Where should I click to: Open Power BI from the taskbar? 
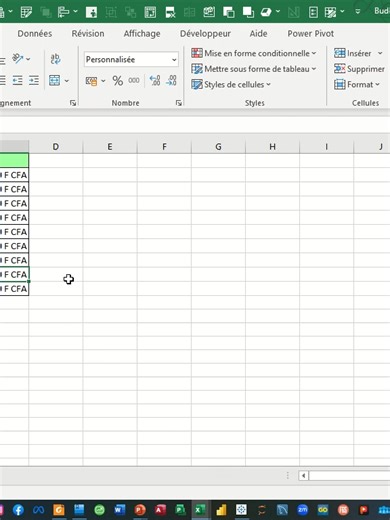[x=221, y=510]
